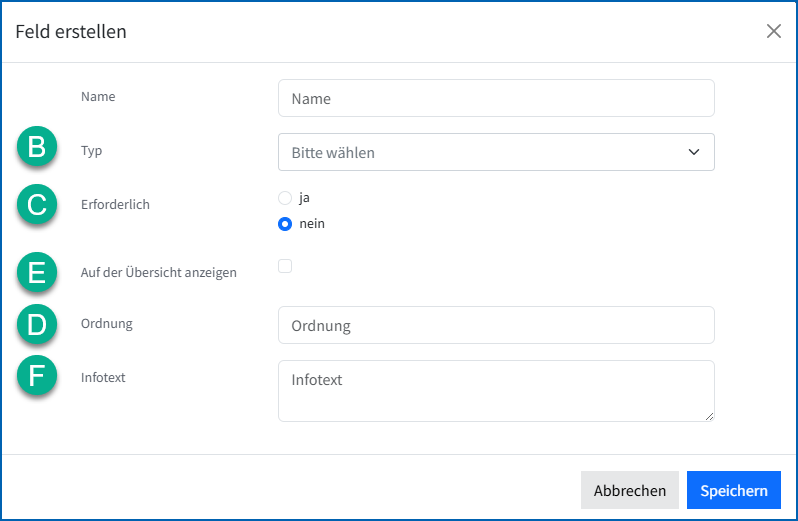The width and height of the screenshot is (798, 521).
Task: Close the Feld erstellen dialog
Action: 773,31
